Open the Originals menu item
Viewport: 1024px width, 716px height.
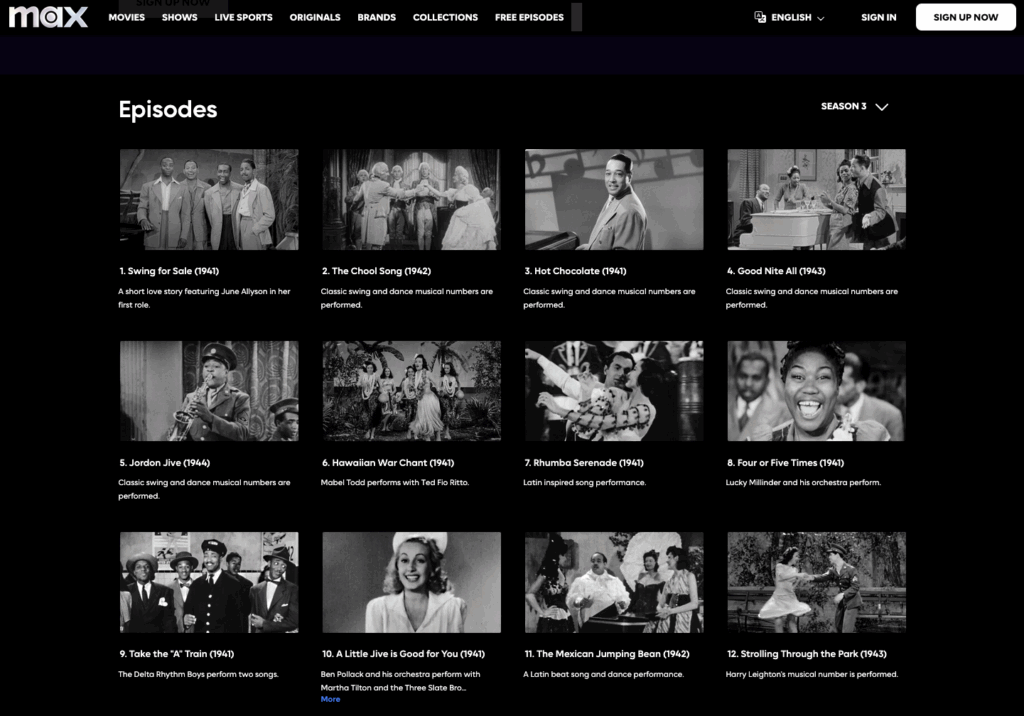315,17
